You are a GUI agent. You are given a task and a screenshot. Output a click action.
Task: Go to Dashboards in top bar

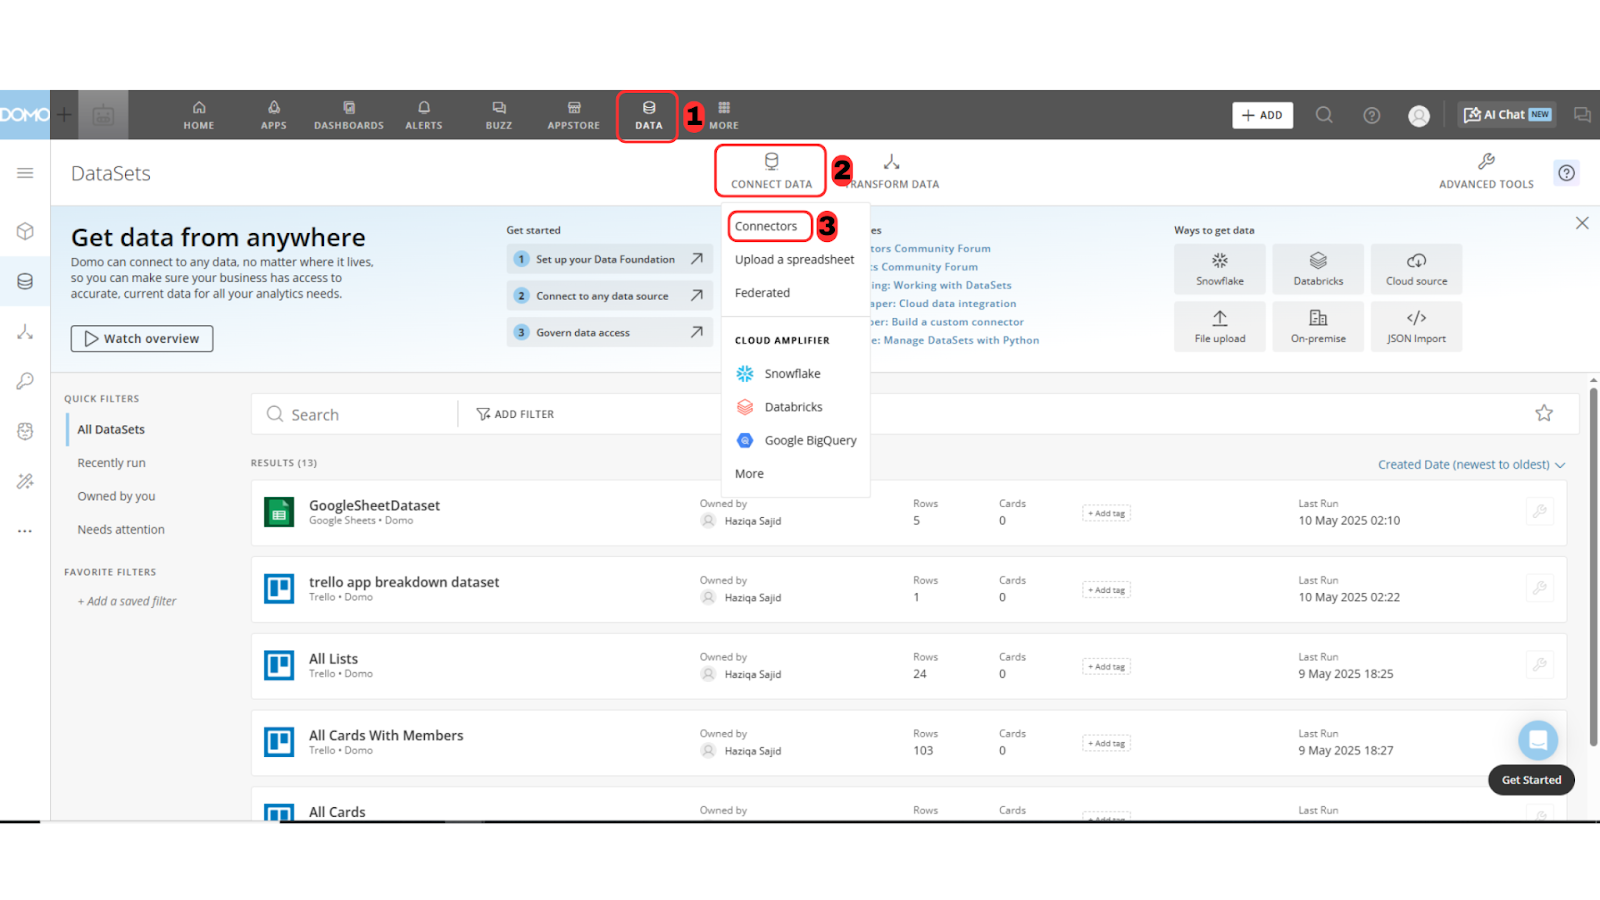point(349,115)
